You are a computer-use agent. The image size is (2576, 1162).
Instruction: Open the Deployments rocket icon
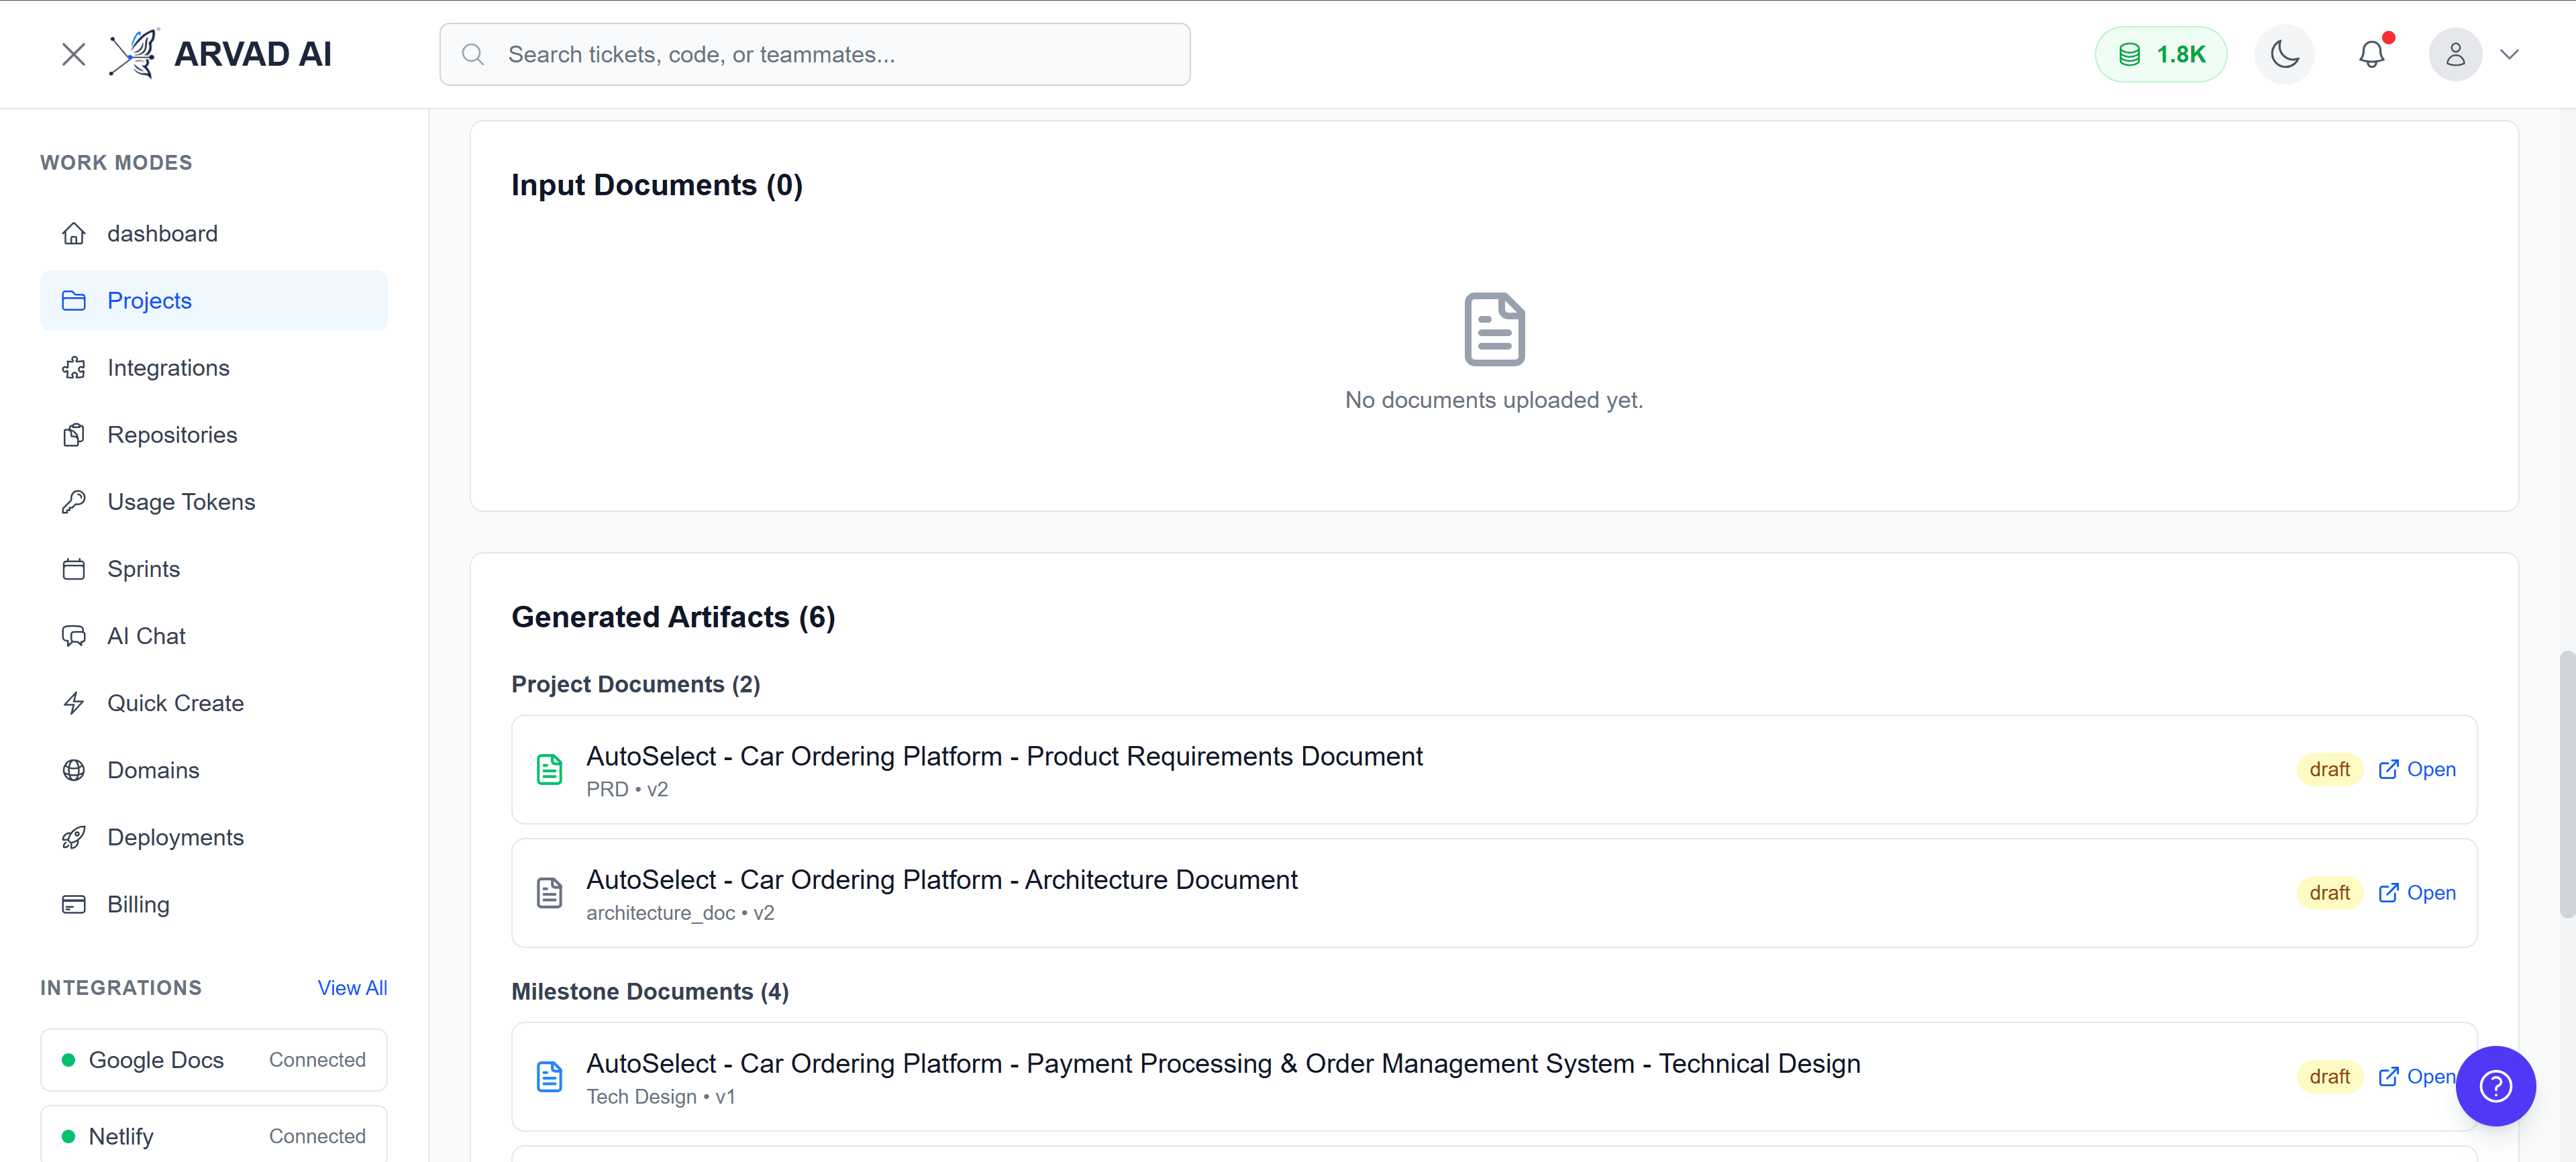click(74, 837)
